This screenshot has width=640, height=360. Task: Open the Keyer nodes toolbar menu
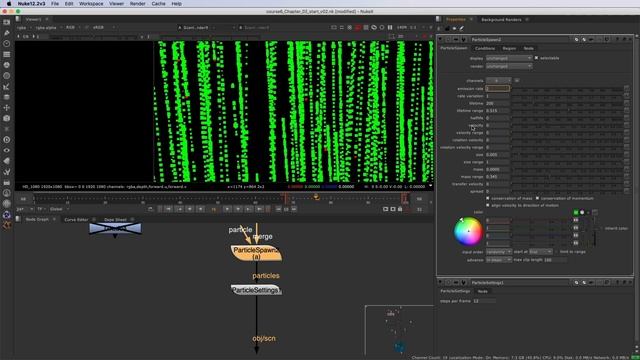coord(7,86)
